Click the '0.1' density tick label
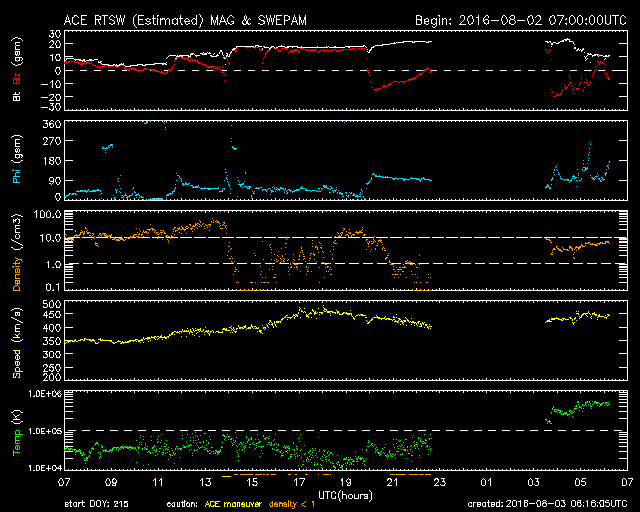The width and height of the screenshot is (640, 512). pos(53,287)
